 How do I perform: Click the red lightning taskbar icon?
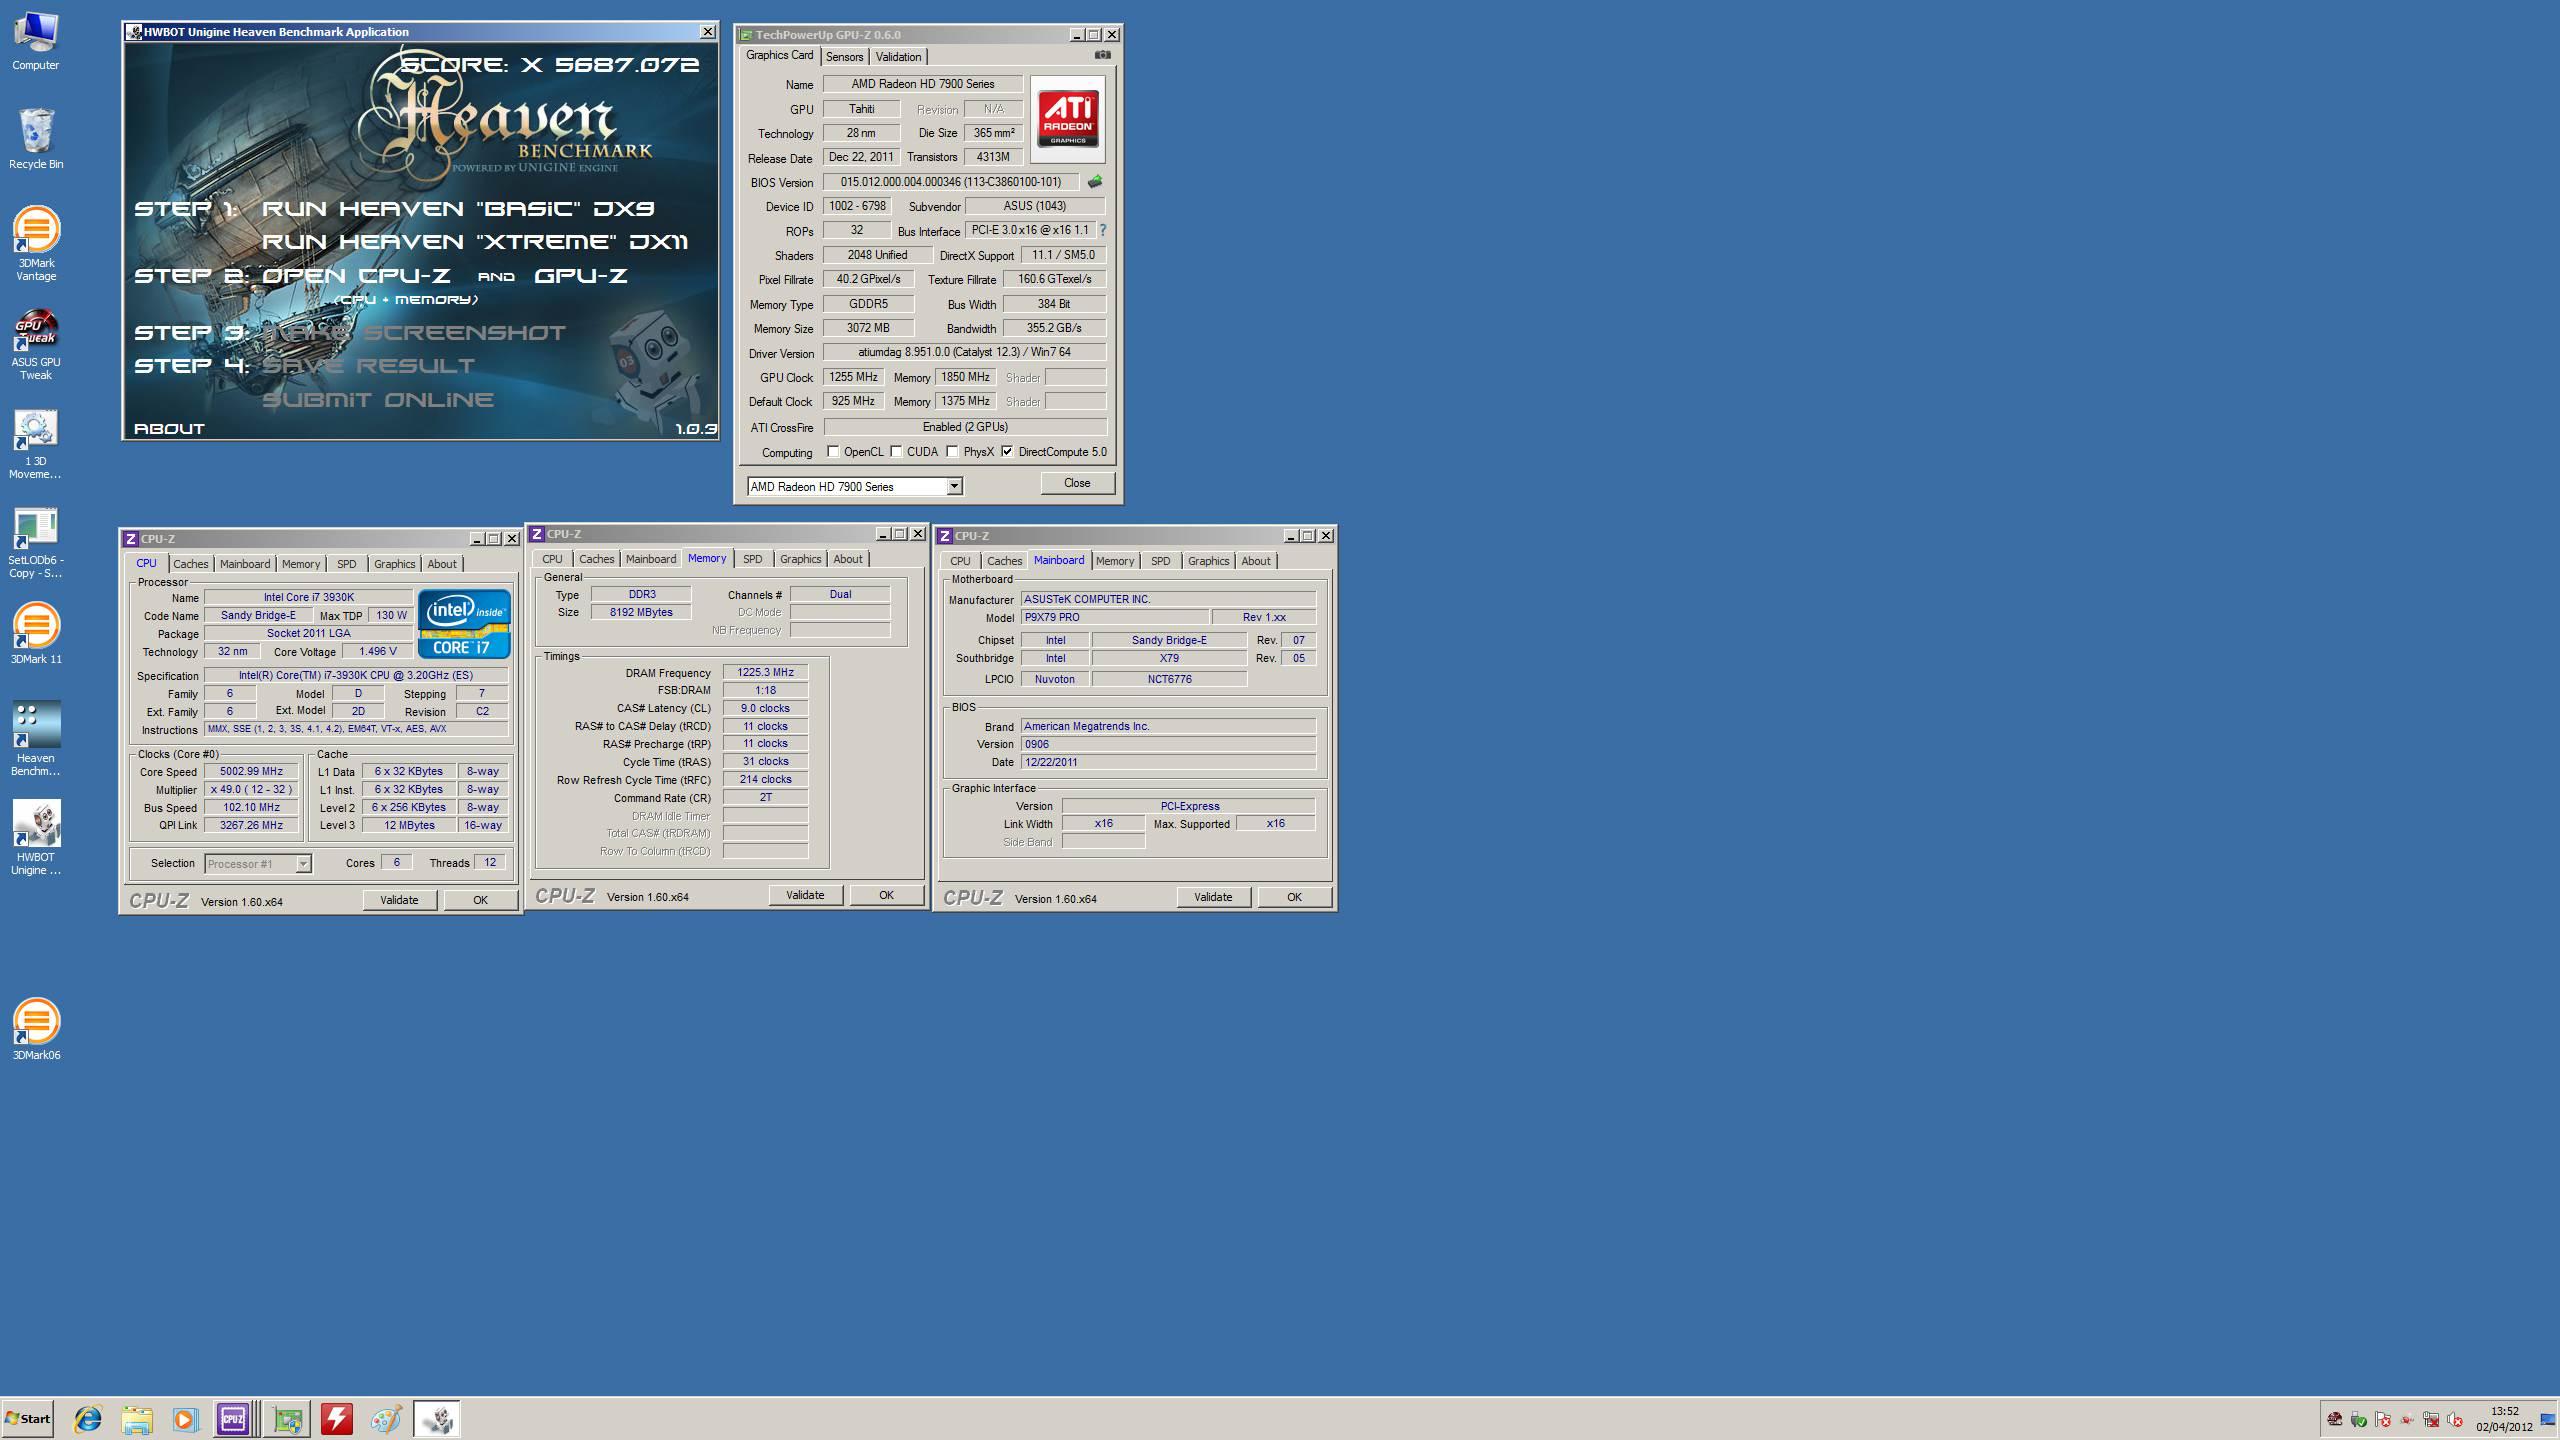337,1419
